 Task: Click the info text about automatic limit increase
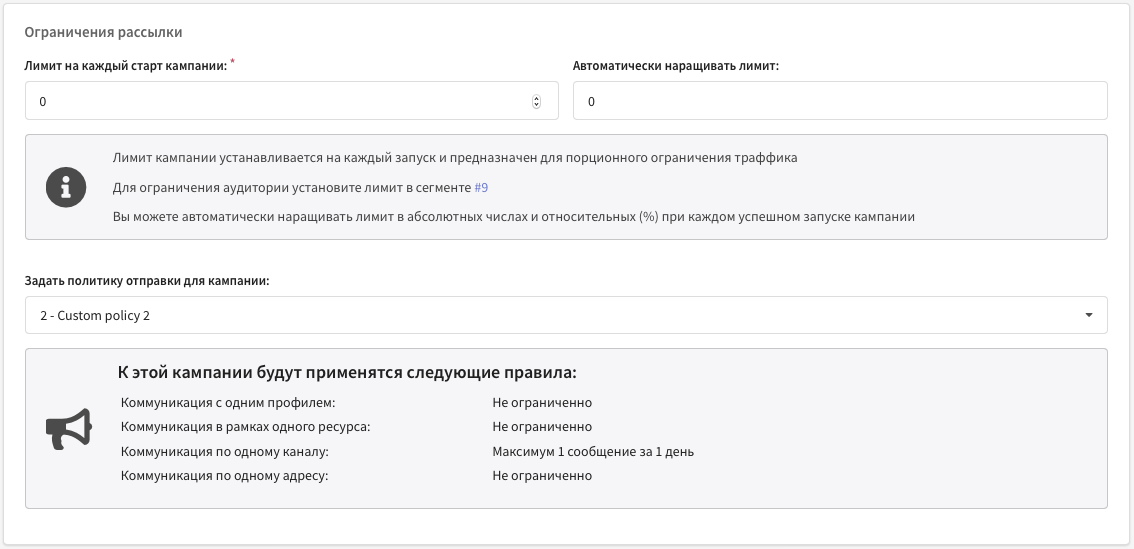(x=513, y=216)
